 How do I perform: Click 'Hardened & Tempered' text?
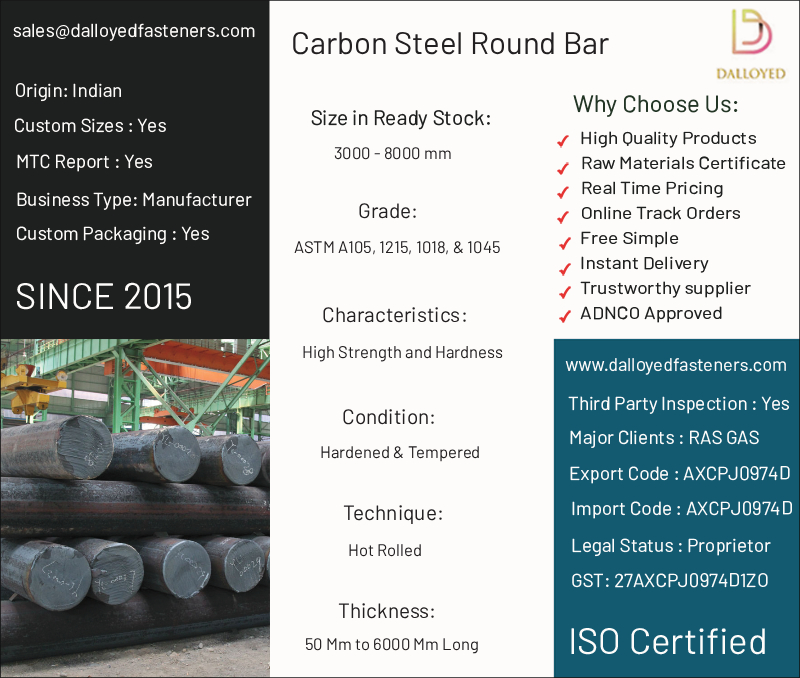[400, 453]
